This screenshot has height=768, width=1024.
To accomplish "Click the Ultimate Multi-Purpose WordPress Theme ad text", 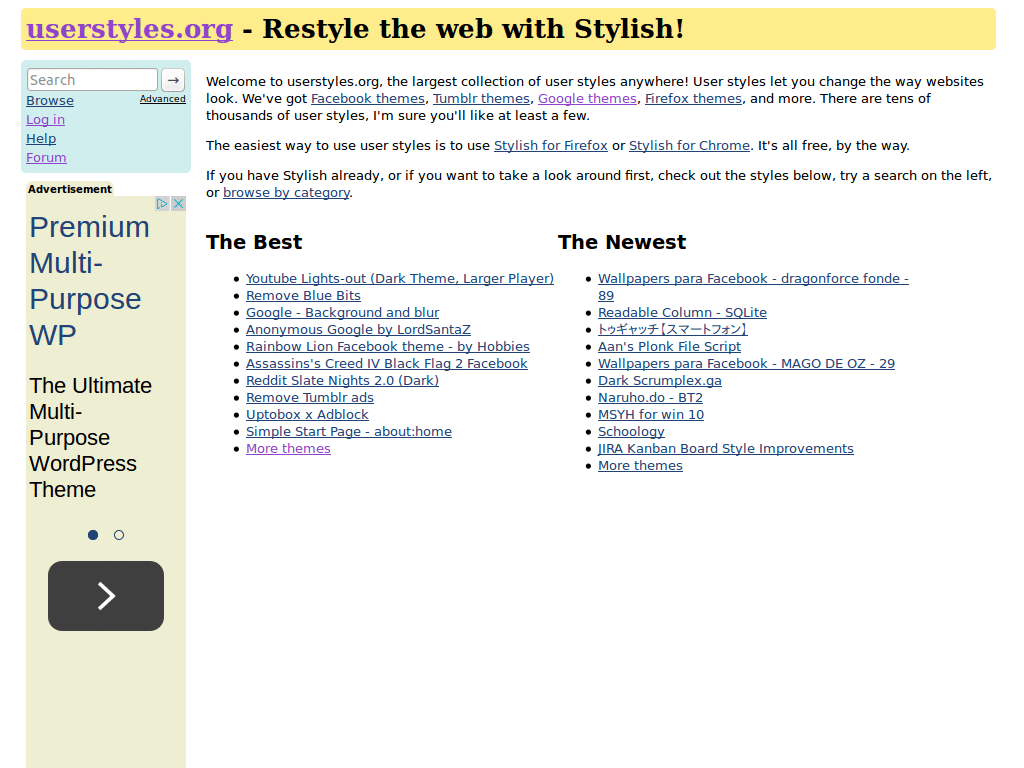I will click(90, 438).
